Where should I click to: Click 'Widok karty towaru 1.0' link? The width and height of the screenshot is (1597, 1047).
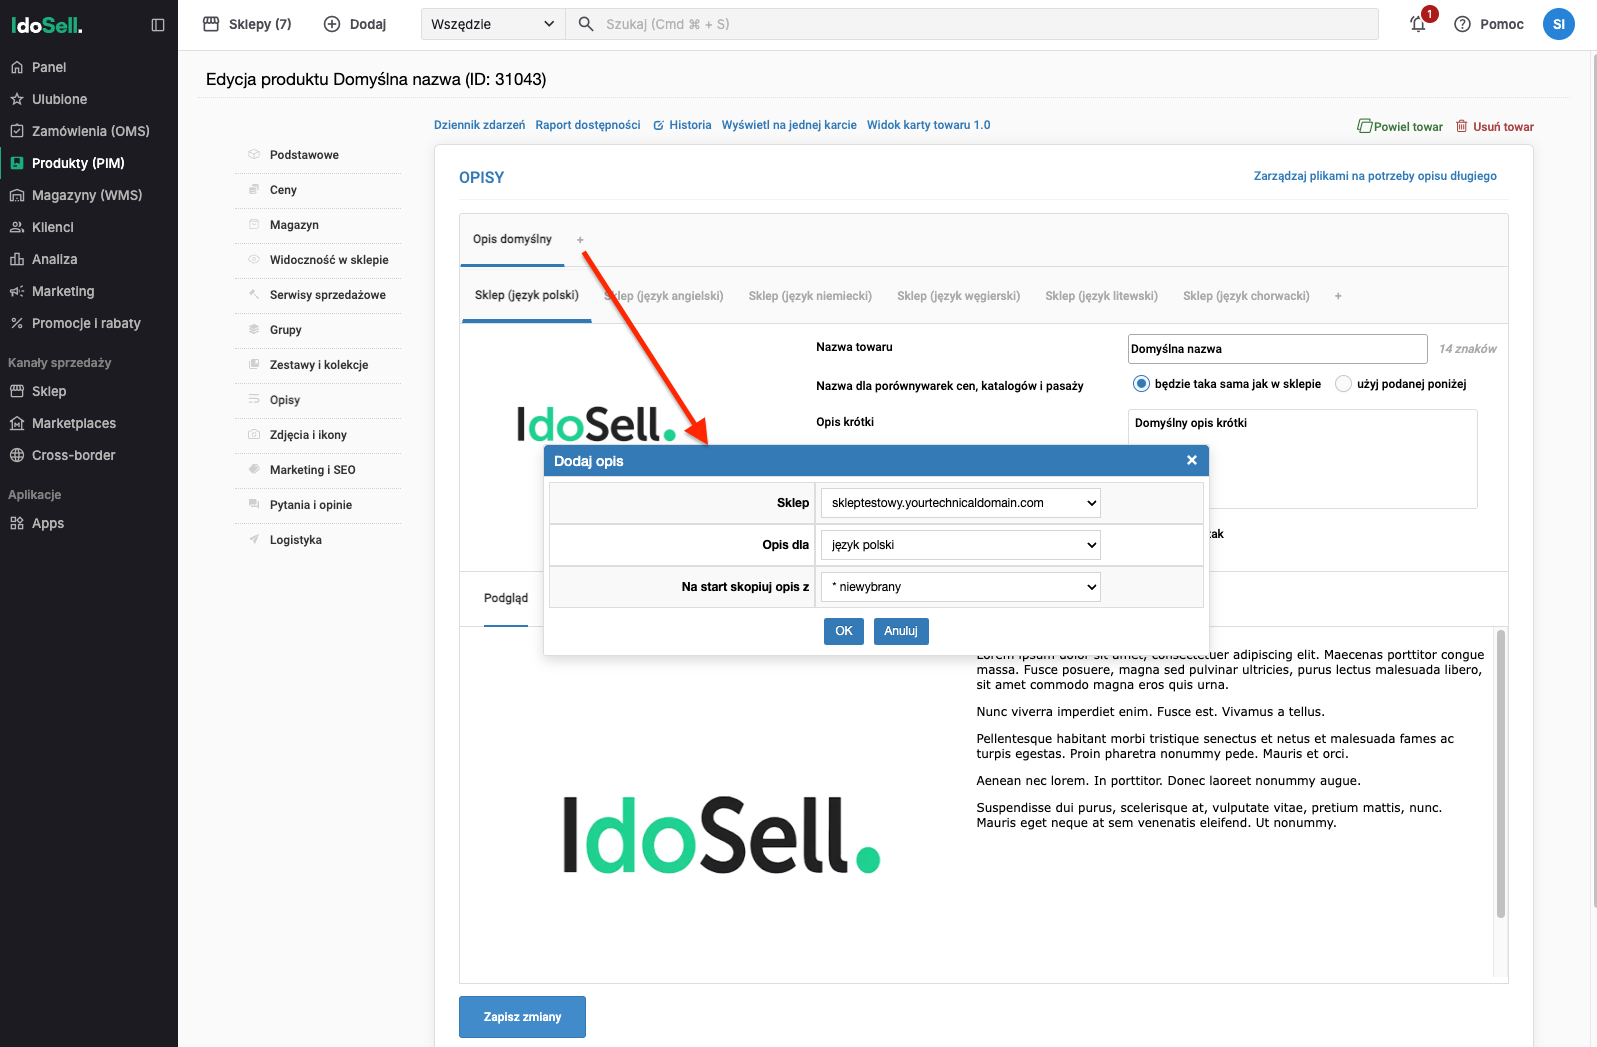pyautogui.click(x=929, y=125)
